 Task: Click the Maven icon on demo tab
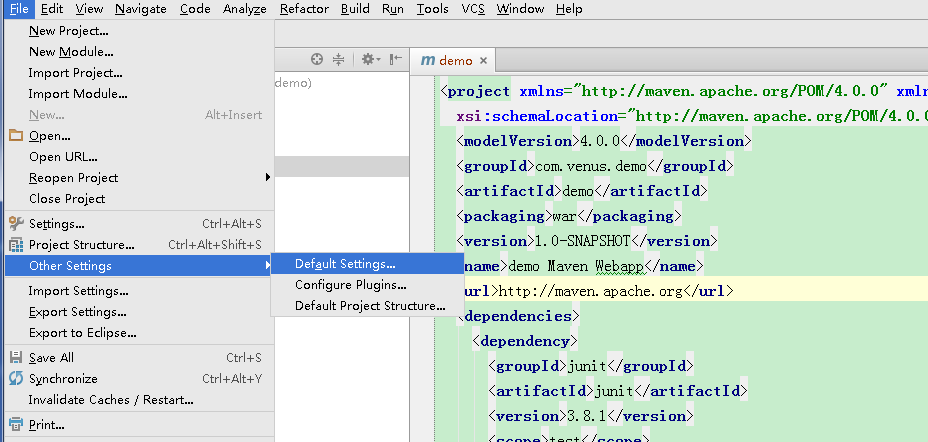coord(428,60)
